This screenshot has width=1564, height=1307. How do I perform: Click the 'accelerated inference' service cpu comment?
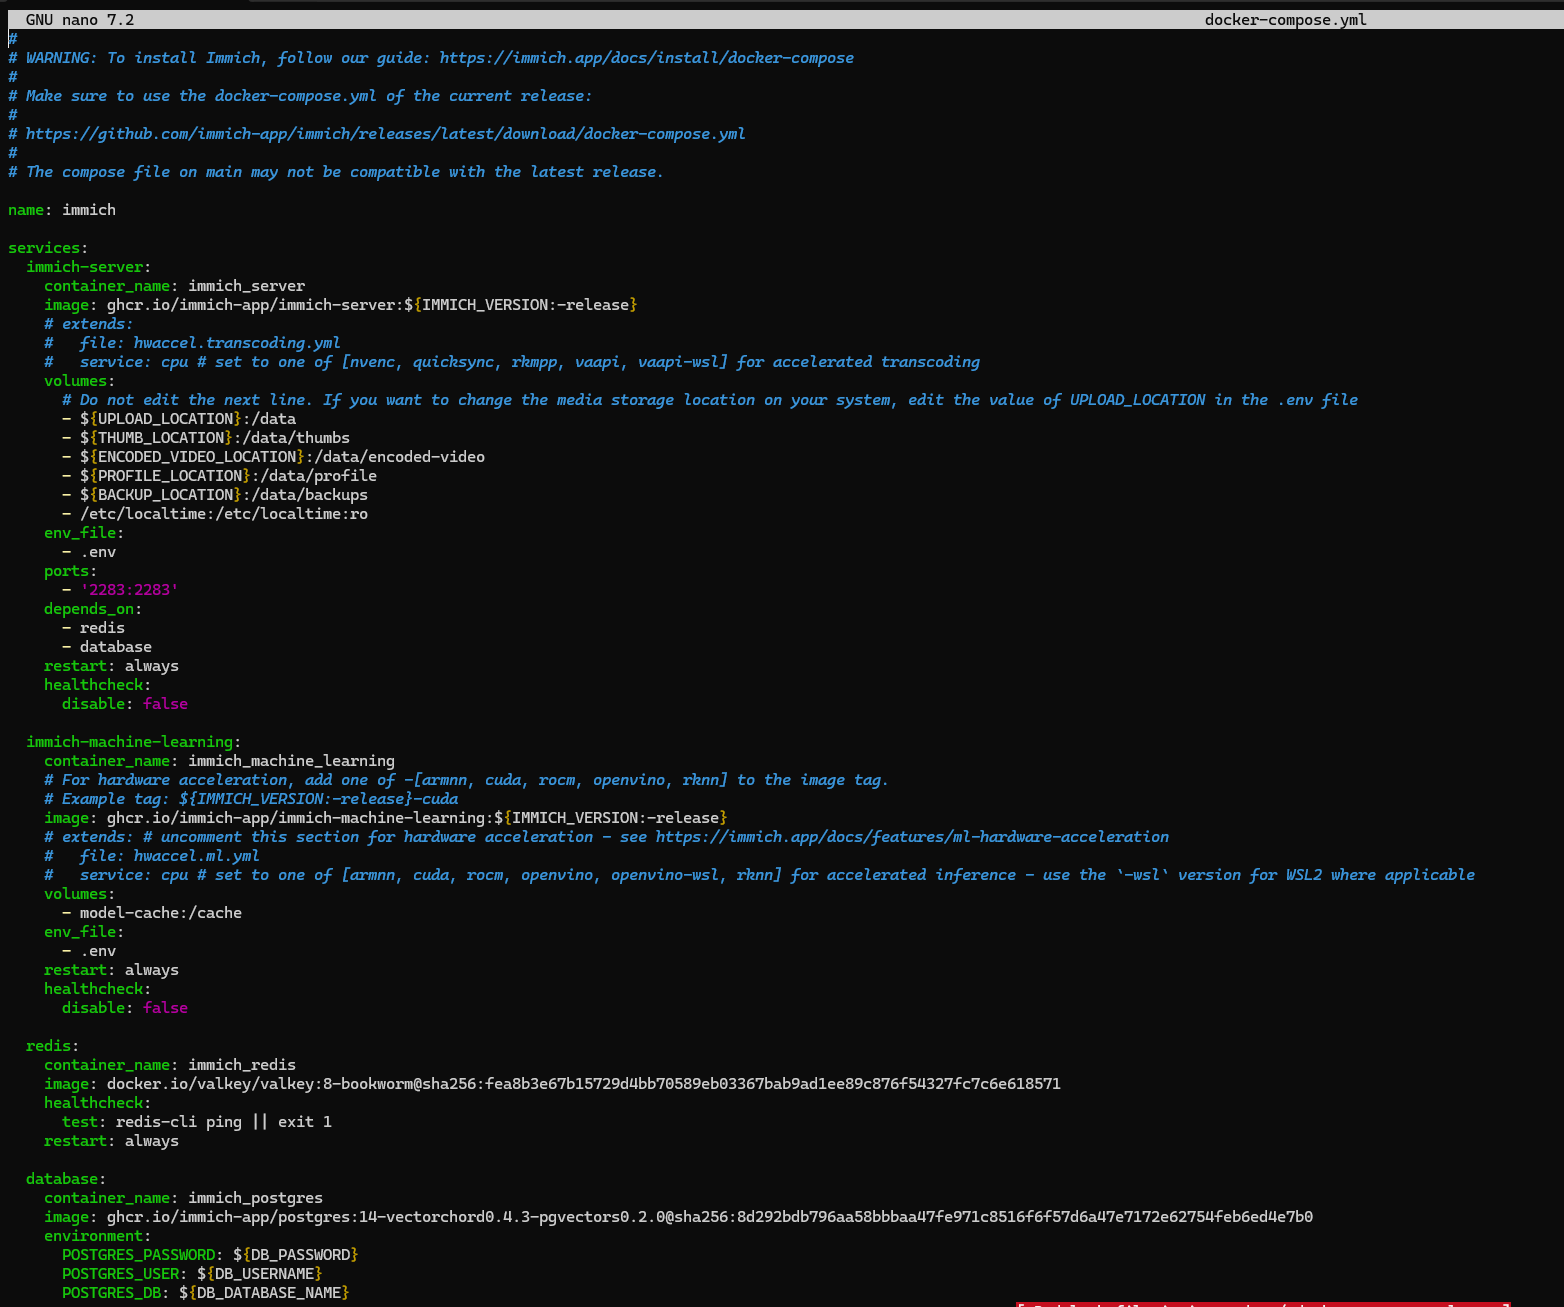coord(760,875)
